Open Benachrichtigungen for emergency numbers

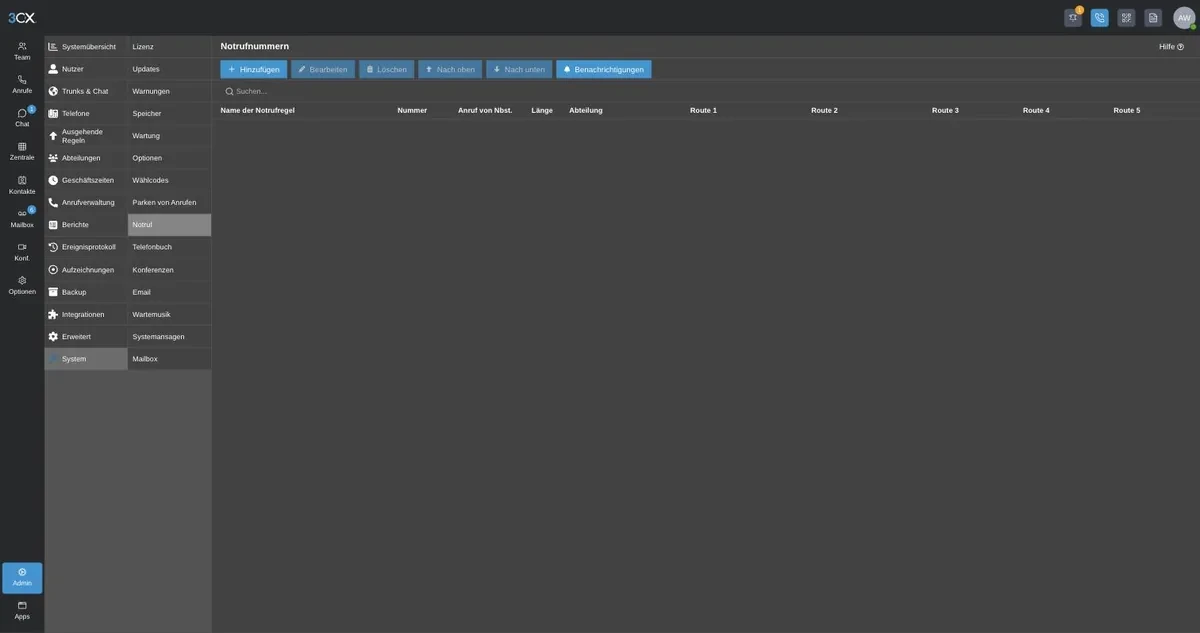pos(604,69)
